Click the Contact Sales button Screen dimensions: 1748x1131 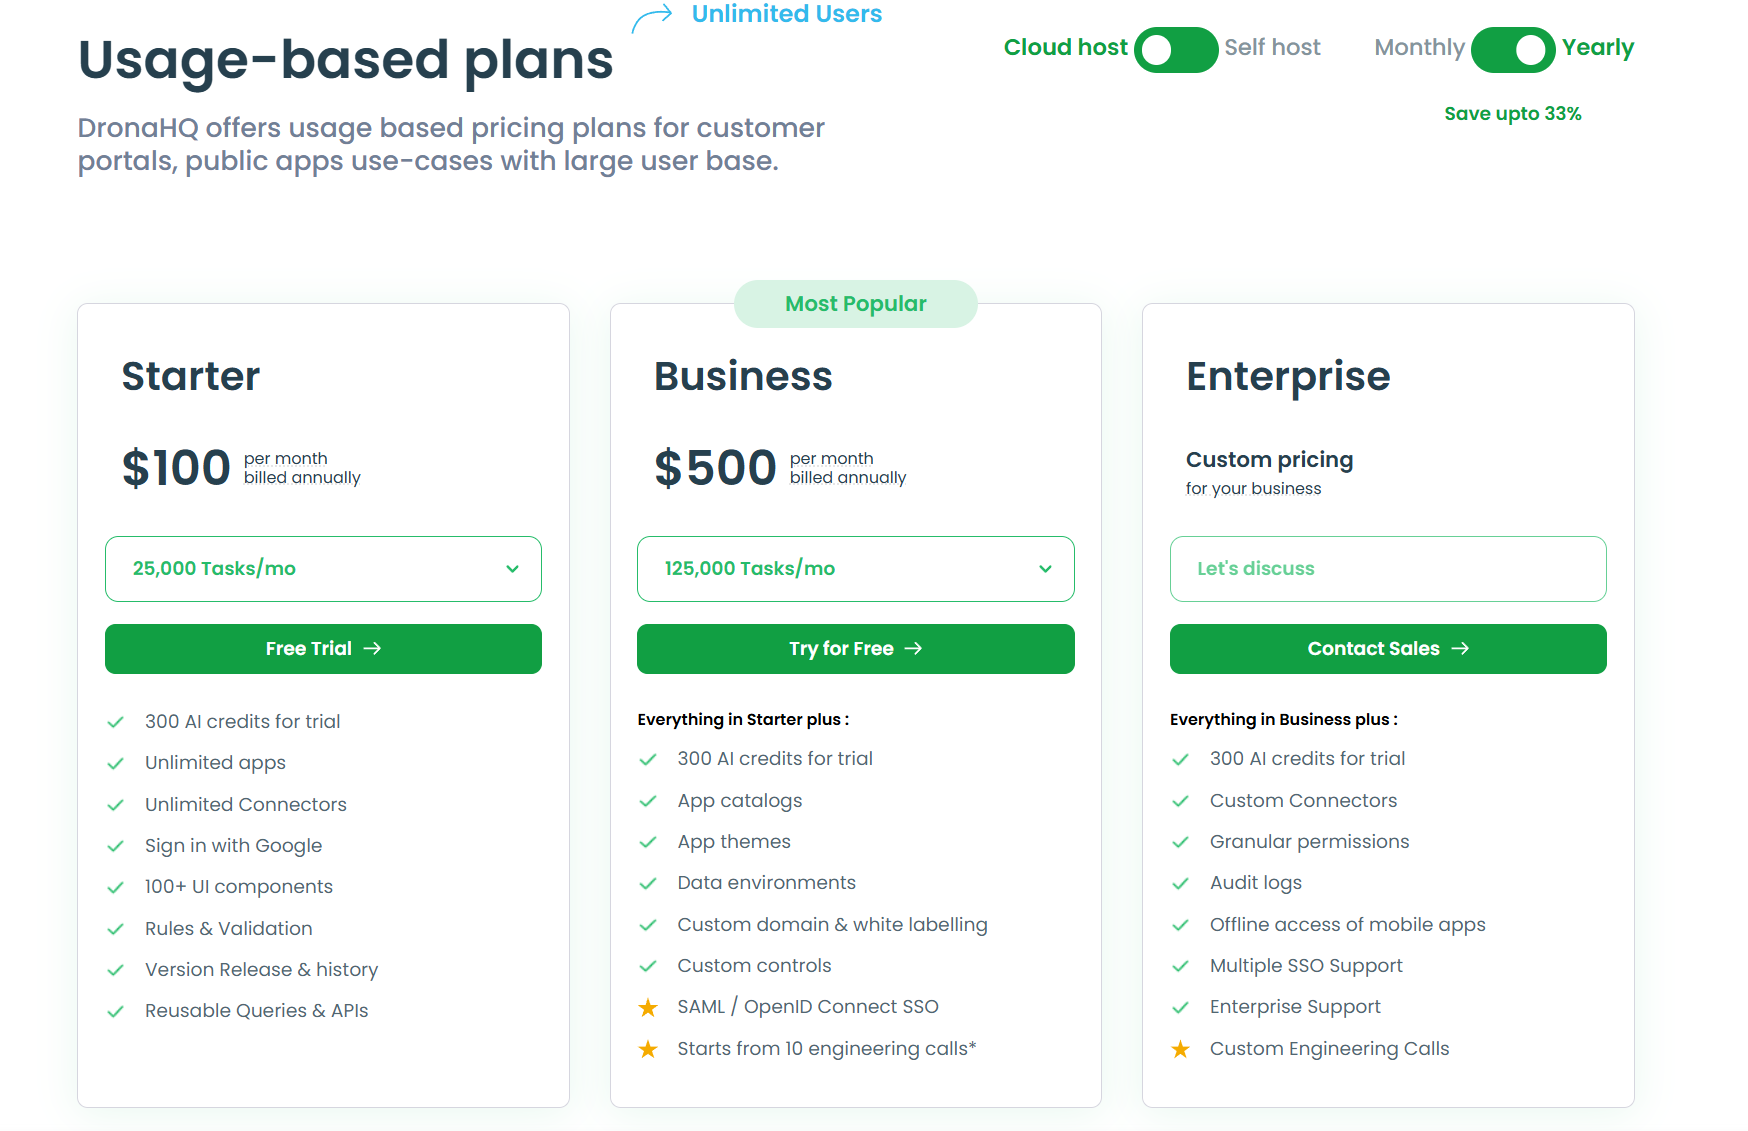pyautogui.click(x=1388, y=649)
